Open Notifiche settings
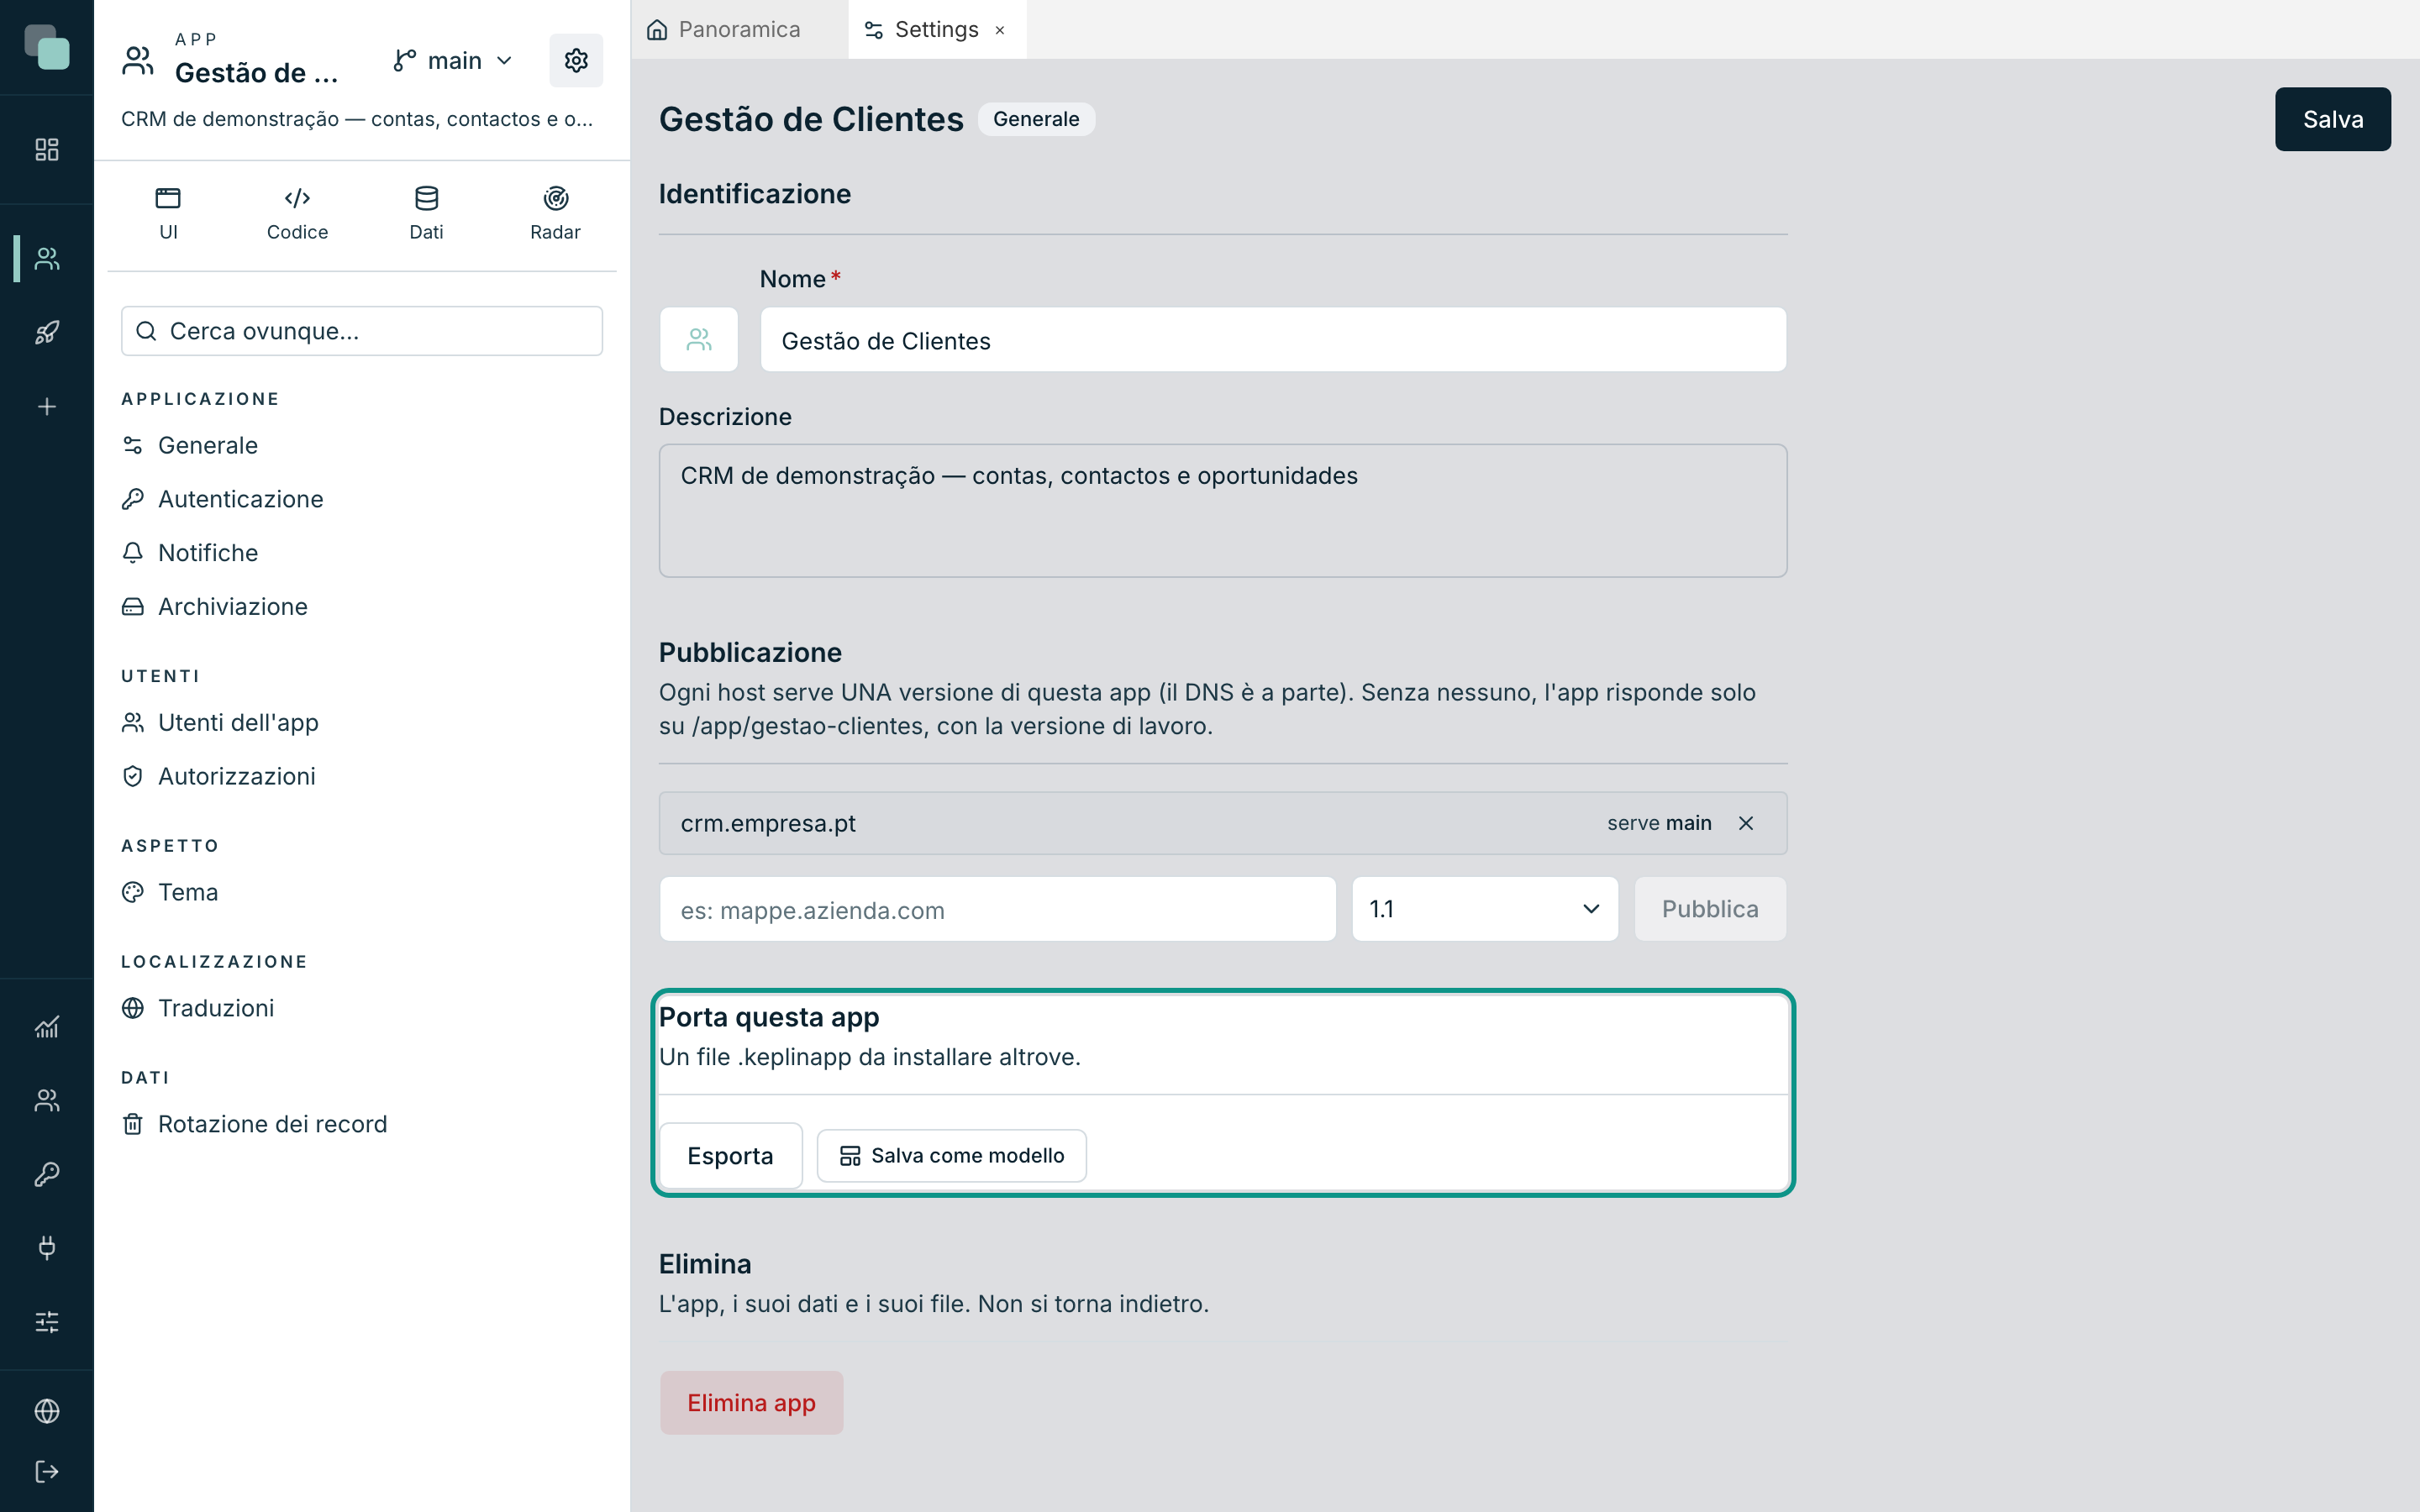Viewport: 2420px width, 1512px height. click(x=190, y=553)
